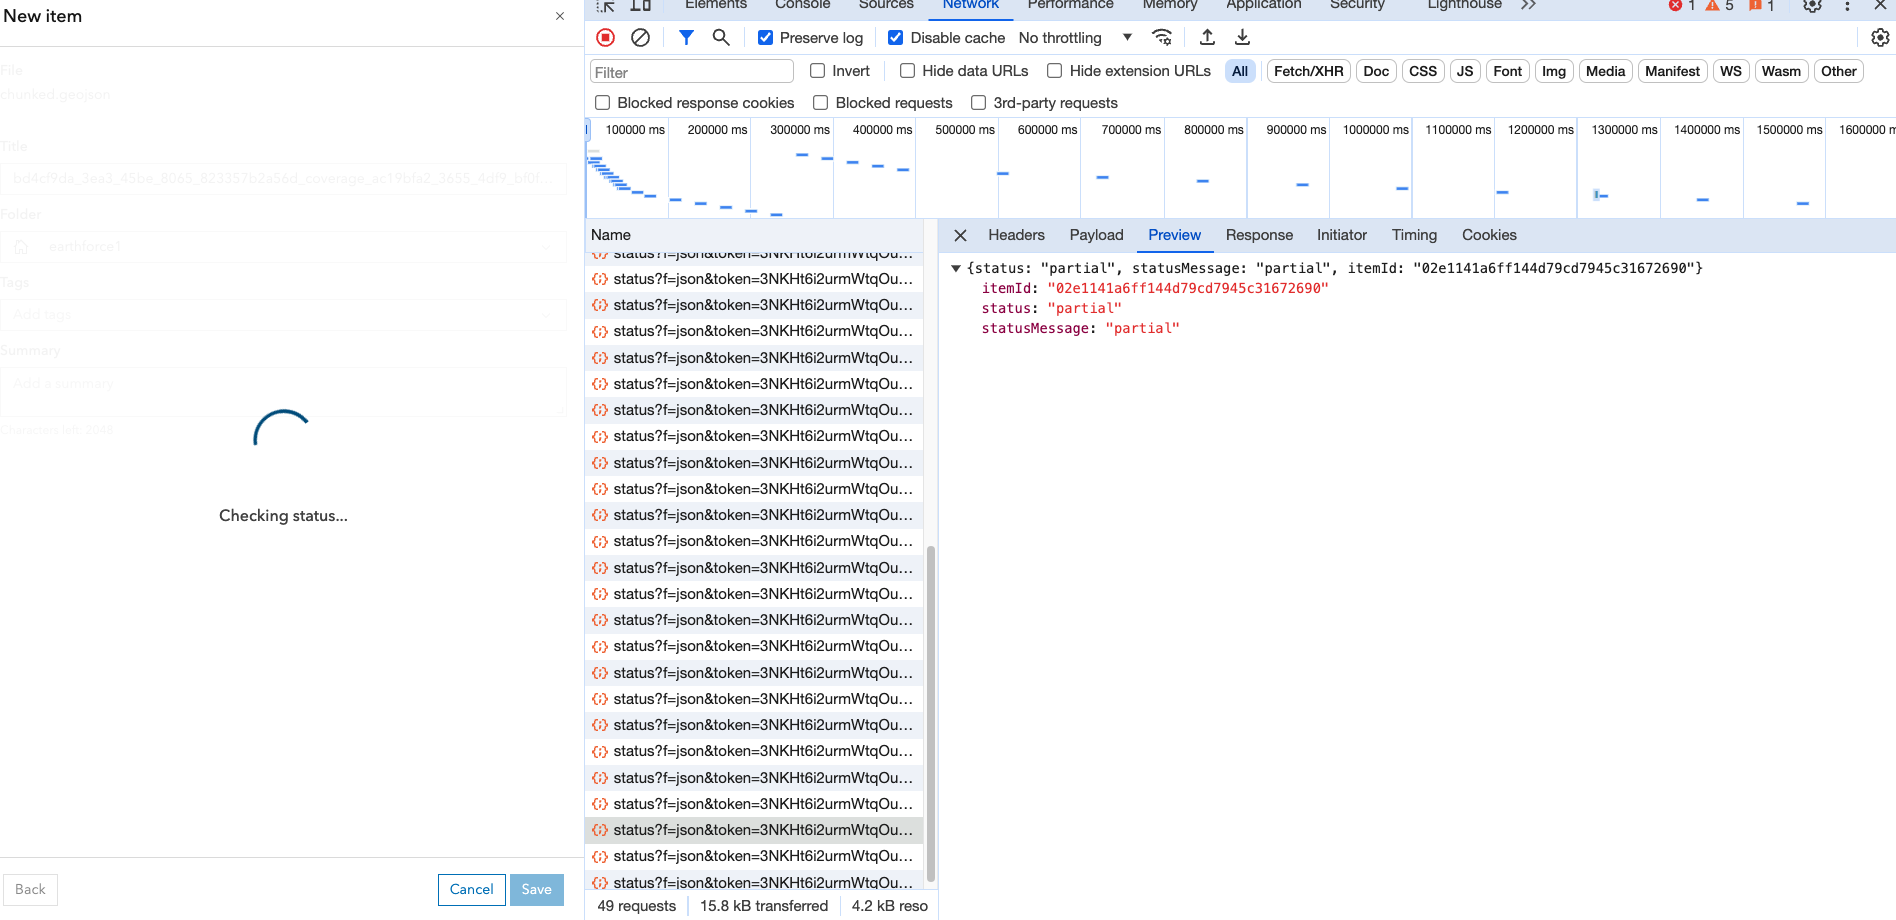Open the Console panel

(802, 5)
